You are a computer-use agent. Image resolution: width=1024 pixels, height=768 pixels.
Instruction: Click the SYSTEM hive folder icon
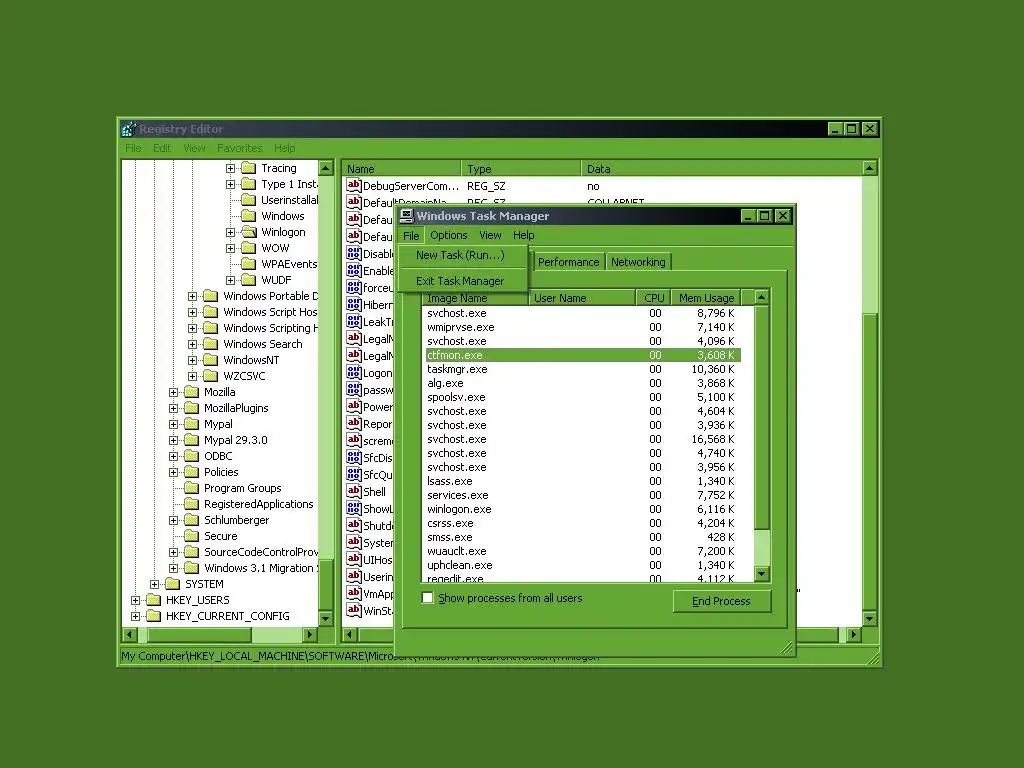click(x=172, y=584)
